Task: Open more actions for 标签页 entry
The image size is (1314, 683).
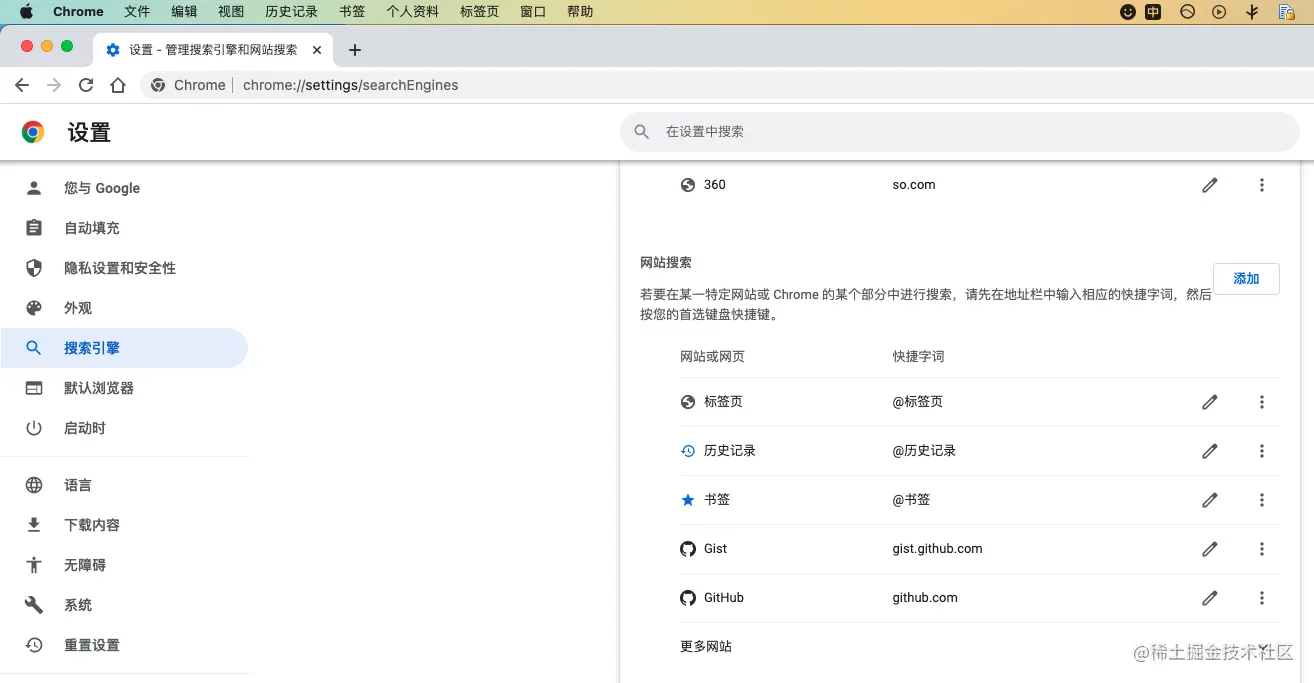Action: [x=1262, y=402]
